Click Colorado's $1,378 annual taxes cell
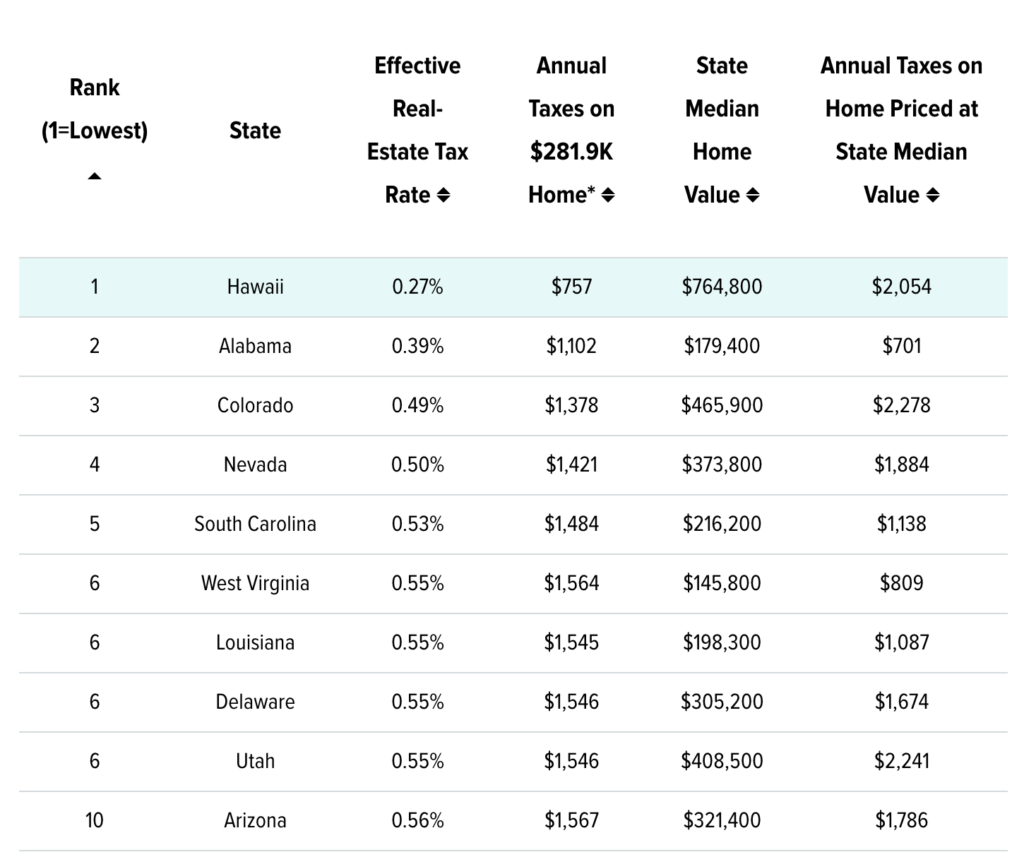Viewport: 1024px width, 857px height. (x=571, y=405)
